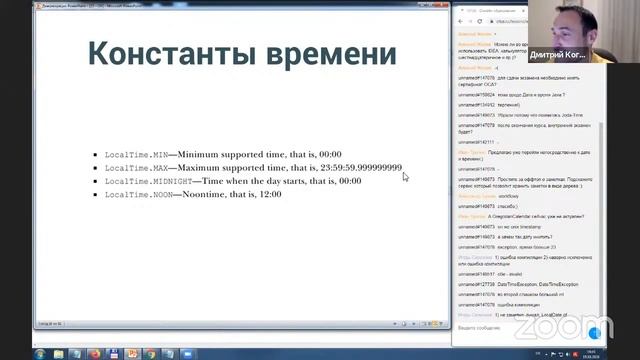
Task: Switch to Chrome in the taskbar
Action: tap(151, 354)
